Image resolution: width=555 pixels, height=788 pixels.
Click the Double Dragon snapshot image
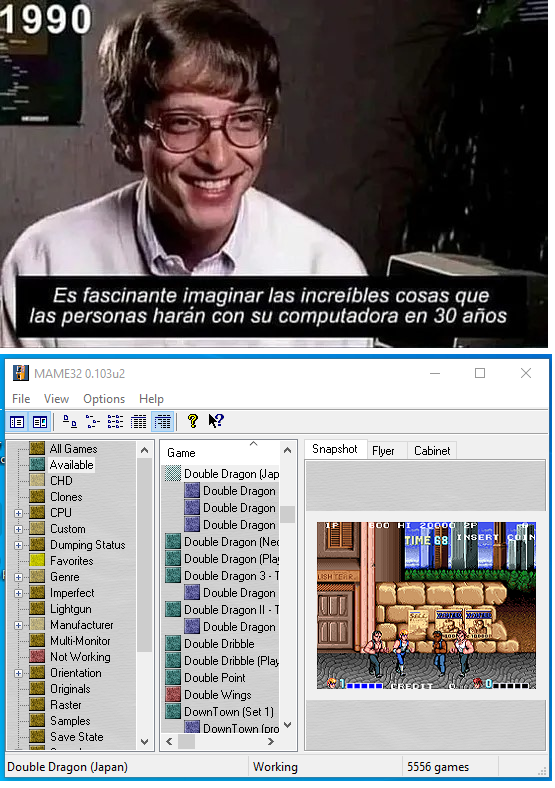pyautogui.click(x=426, y=606)
